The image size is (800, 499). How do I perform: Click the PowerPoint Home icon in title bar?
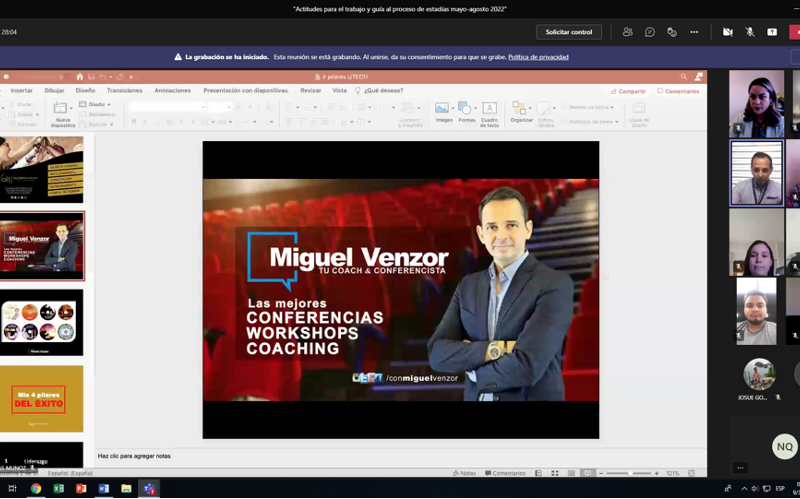[x=80, y=77]
